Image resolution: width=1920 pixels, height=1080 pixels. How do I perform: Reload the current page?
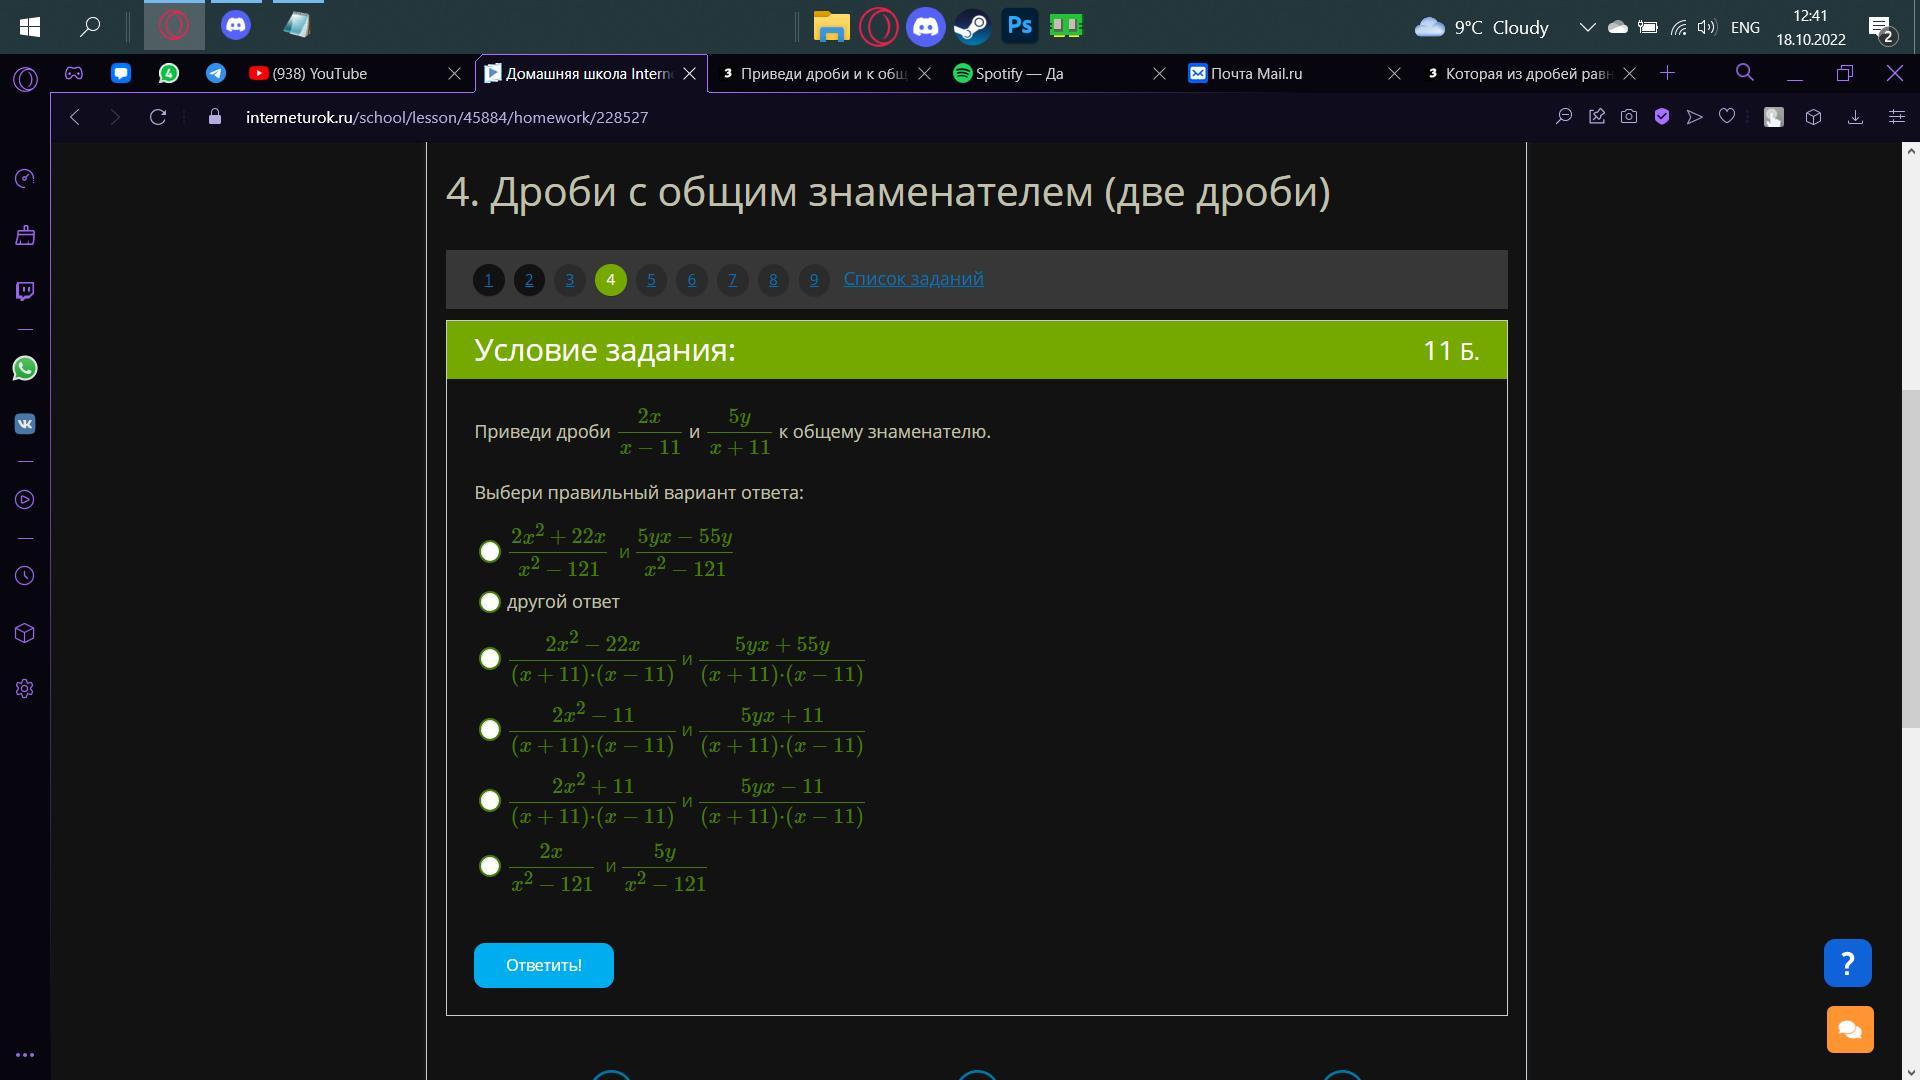coord(158,117)
